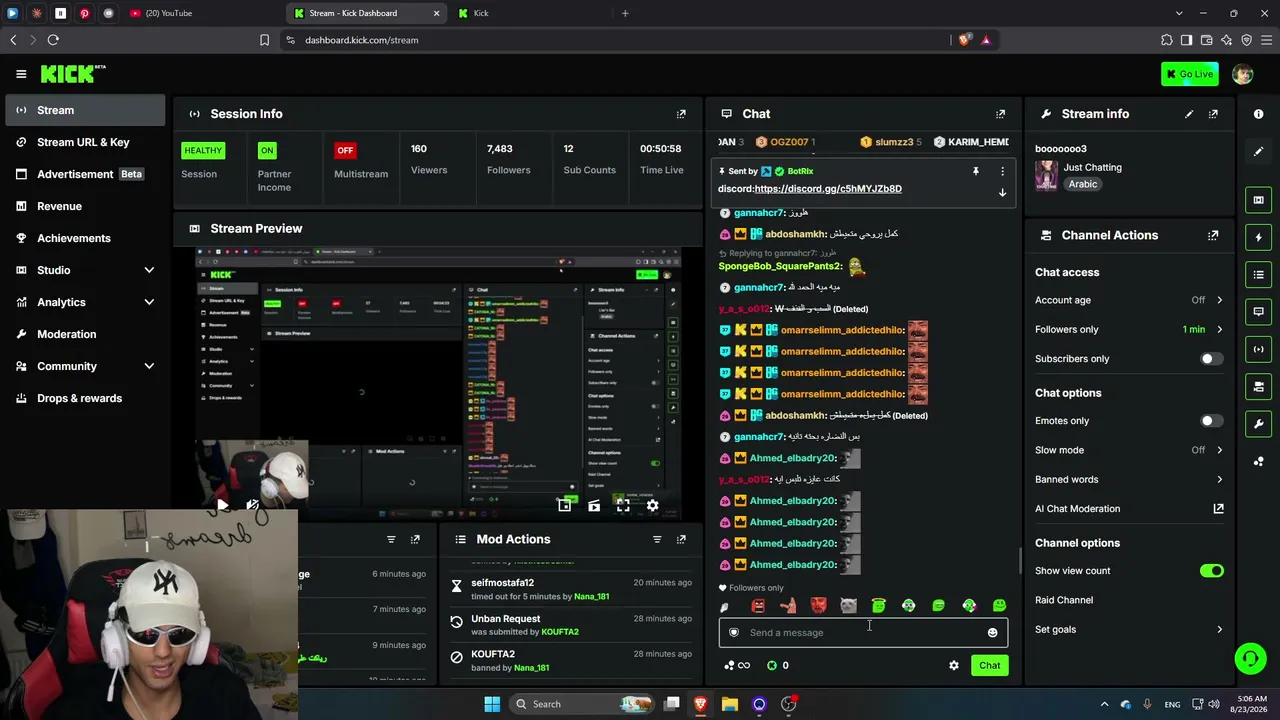
Task: Click the Windows taskbar Search box
Action: click(582, 704)
